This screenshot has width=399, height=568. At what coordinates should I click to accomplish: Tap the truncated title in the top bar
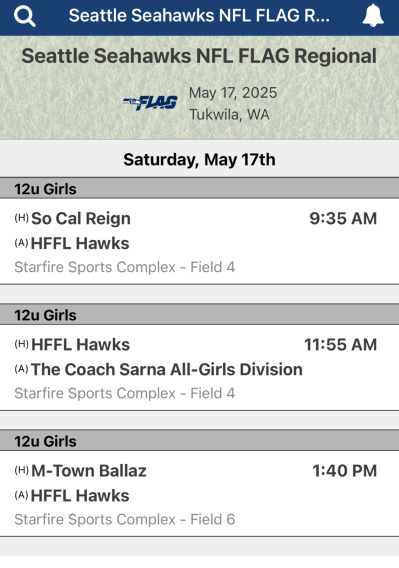point(199,16)
